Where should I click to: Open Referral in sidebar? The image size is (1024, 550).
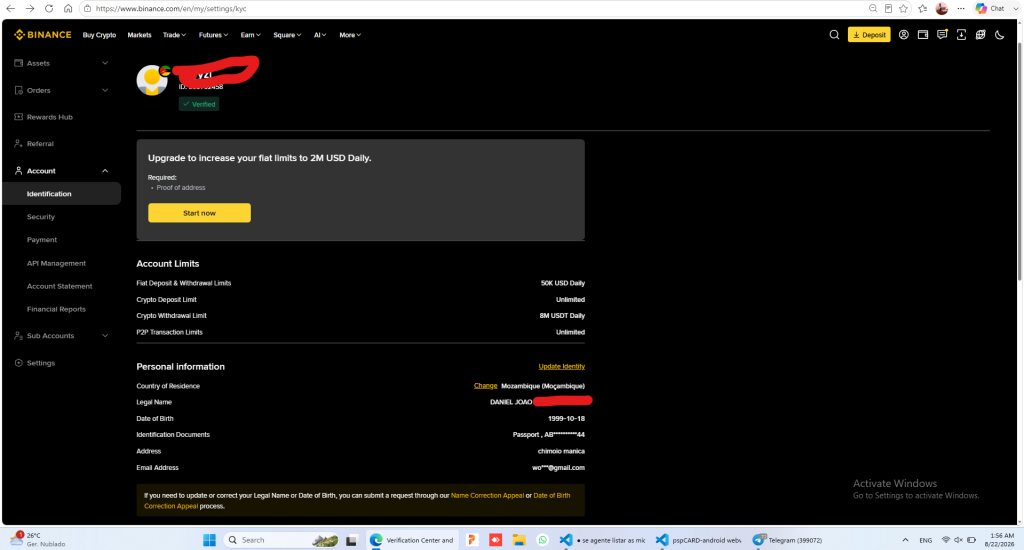(x=40, y=144)
